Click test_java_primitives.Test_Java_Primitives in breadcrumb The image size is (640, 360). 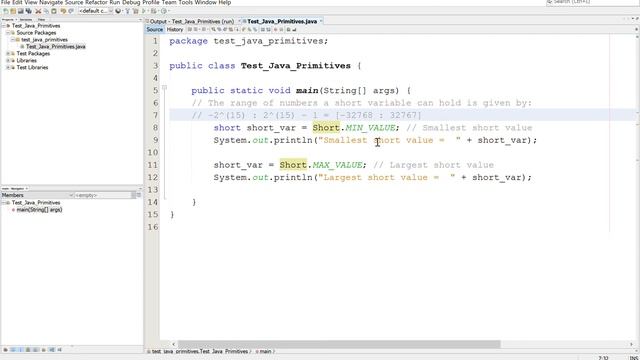(x=200, y=351)
